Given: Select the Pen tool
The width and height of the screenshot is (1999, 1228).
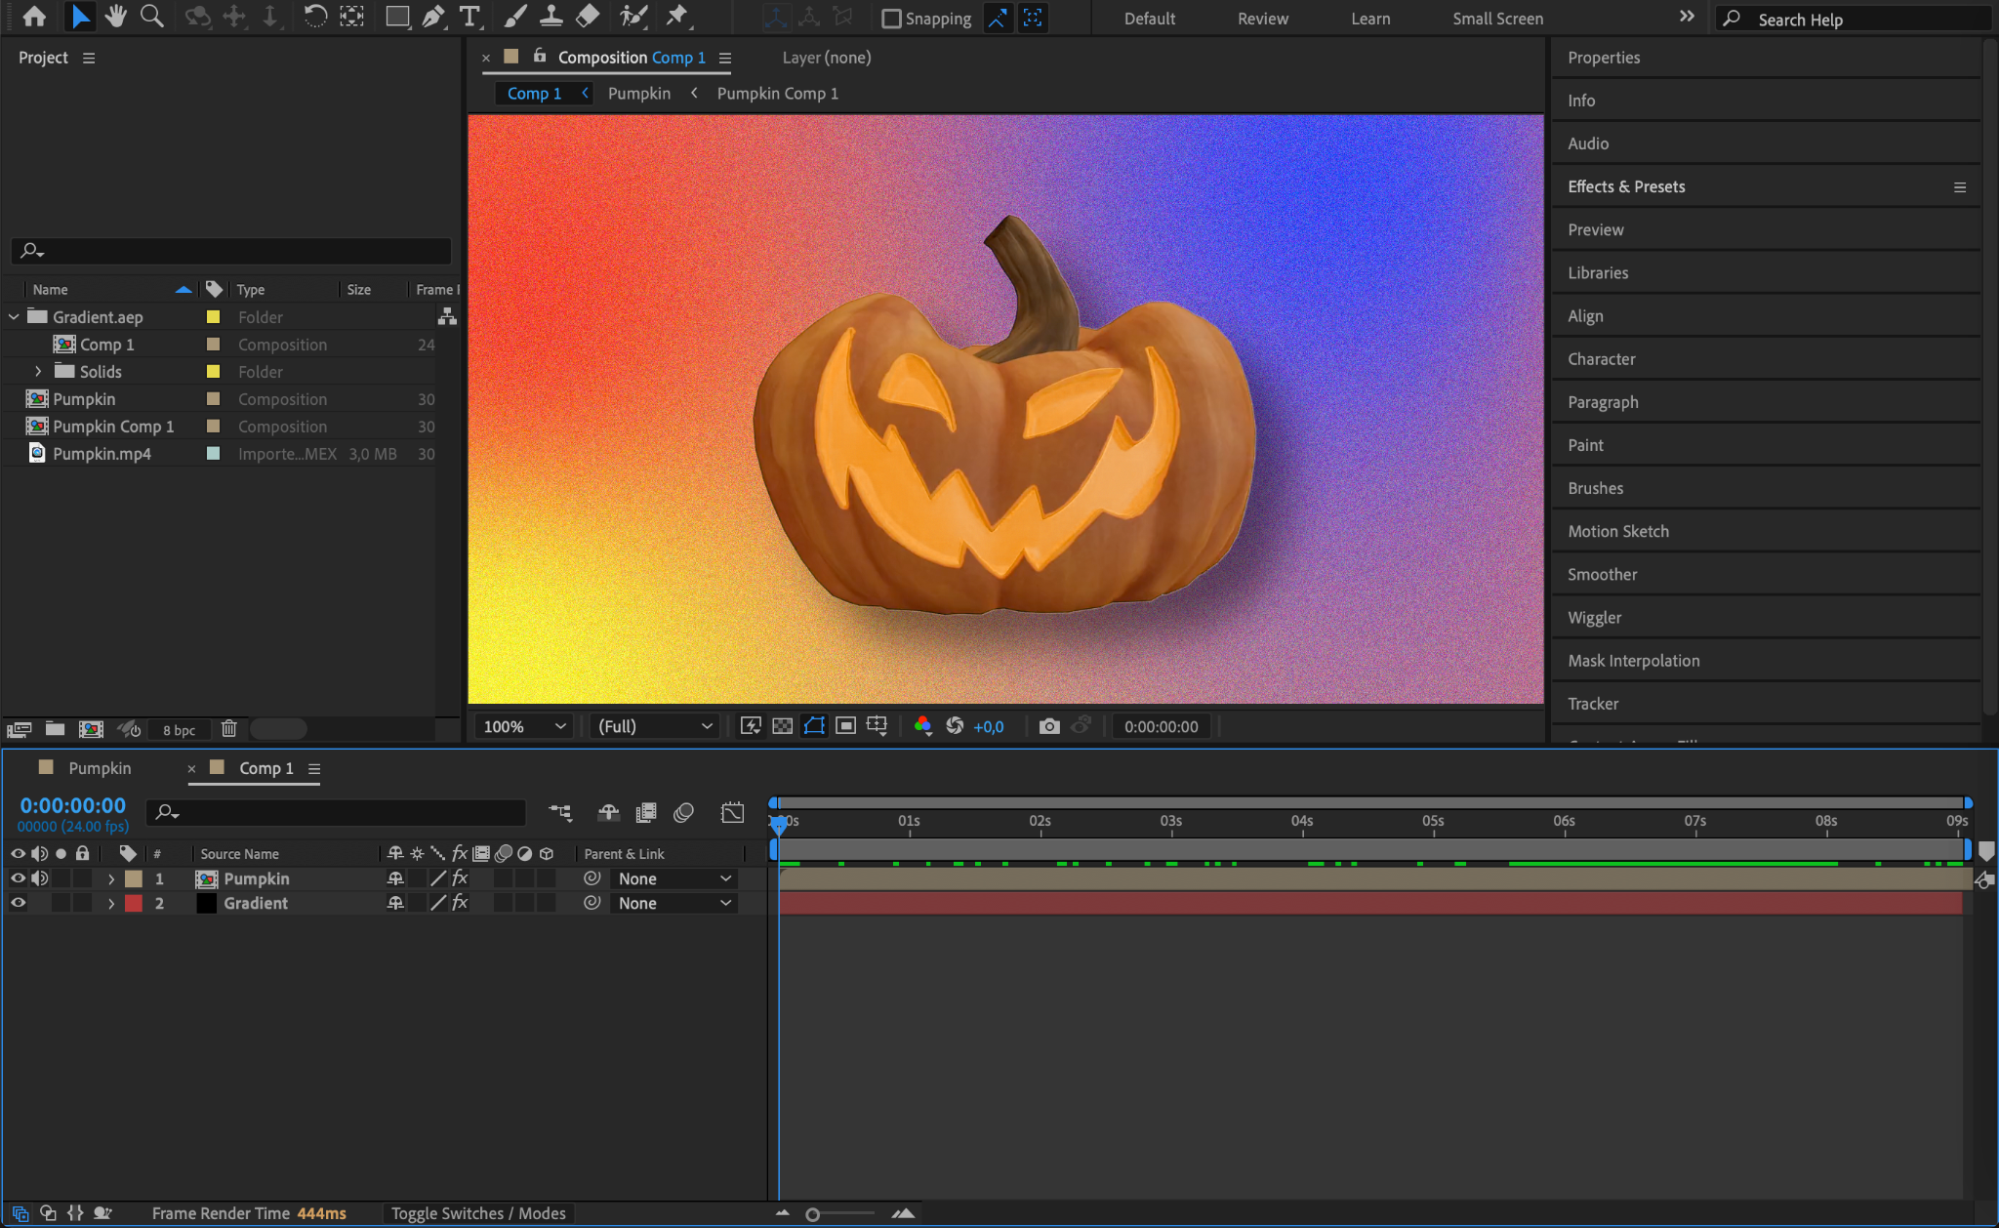Looking at the screenshot, I should (x=433, y=17).
